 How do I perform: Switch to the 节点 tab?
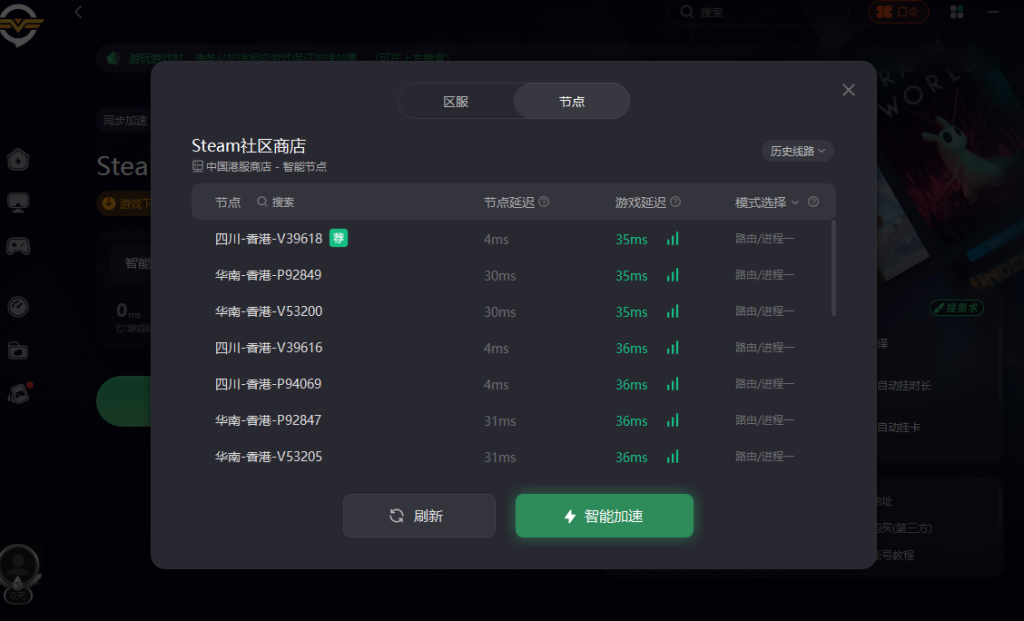(x=571, y=101)
